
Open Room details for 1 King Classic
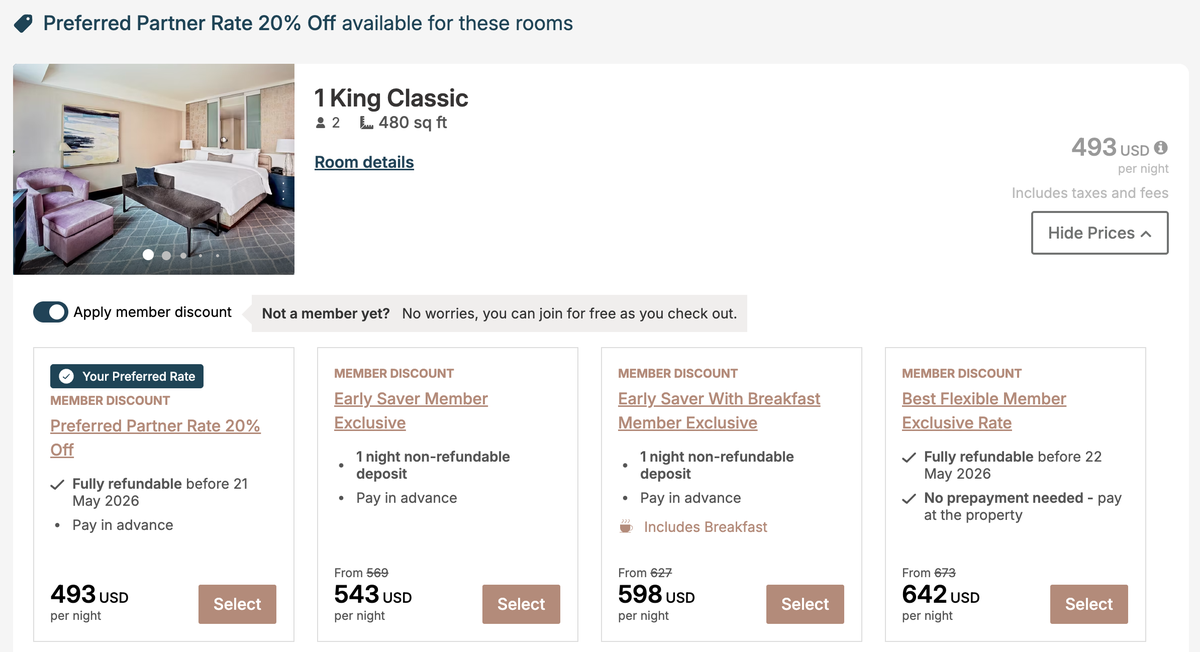click(x=364, y=162)
